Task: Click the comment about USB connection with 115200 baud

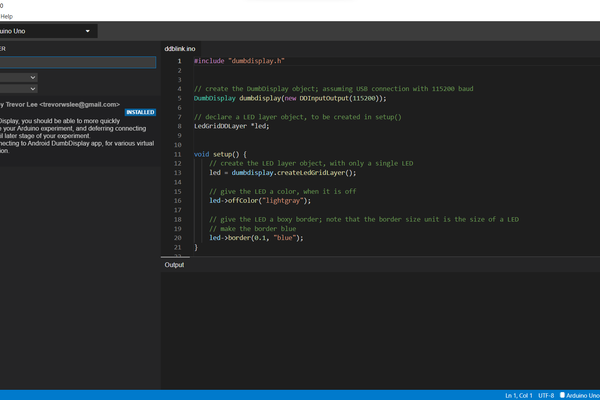Action: pyautogui.click(x=334, y=89)
